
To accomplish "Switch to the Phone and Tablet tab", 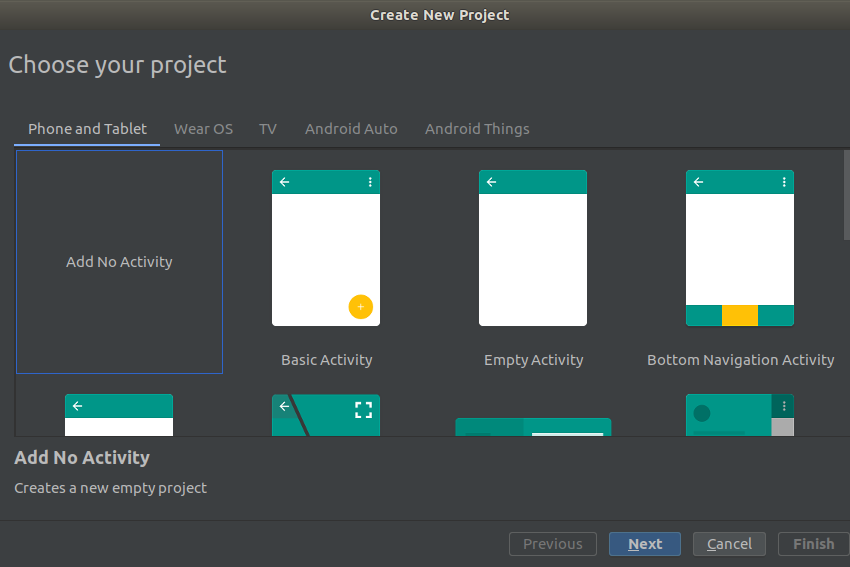I will click(87, 129).
